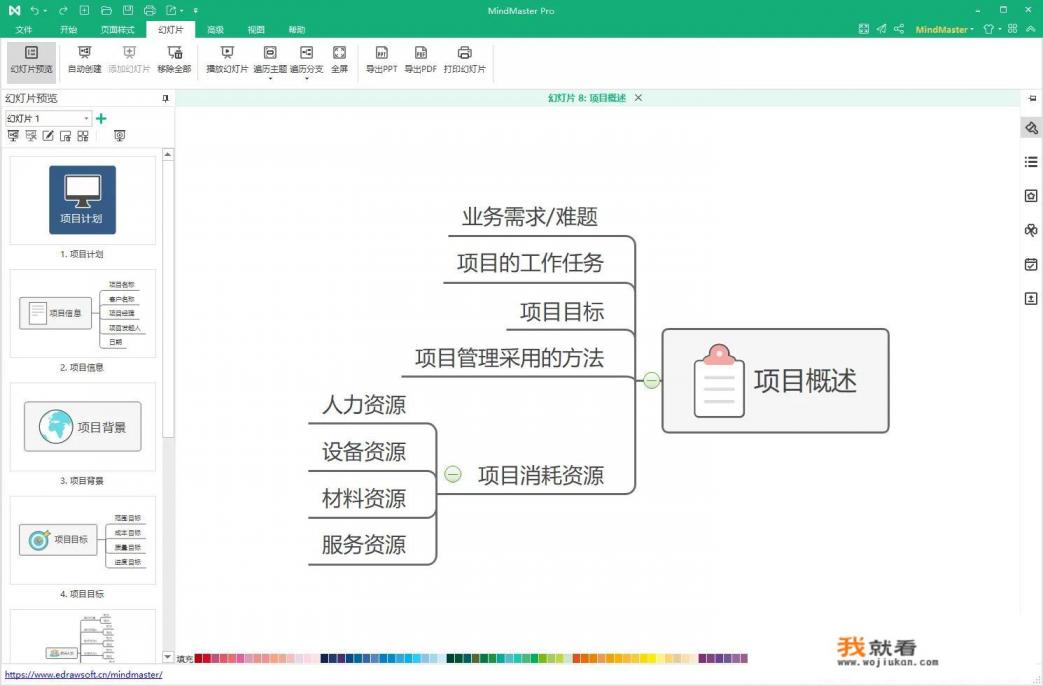Open the clipart clover icon in right sidebar
Image resolution: width=1043 pixels, height=686 pixels.
click(x=1031, y=230)
